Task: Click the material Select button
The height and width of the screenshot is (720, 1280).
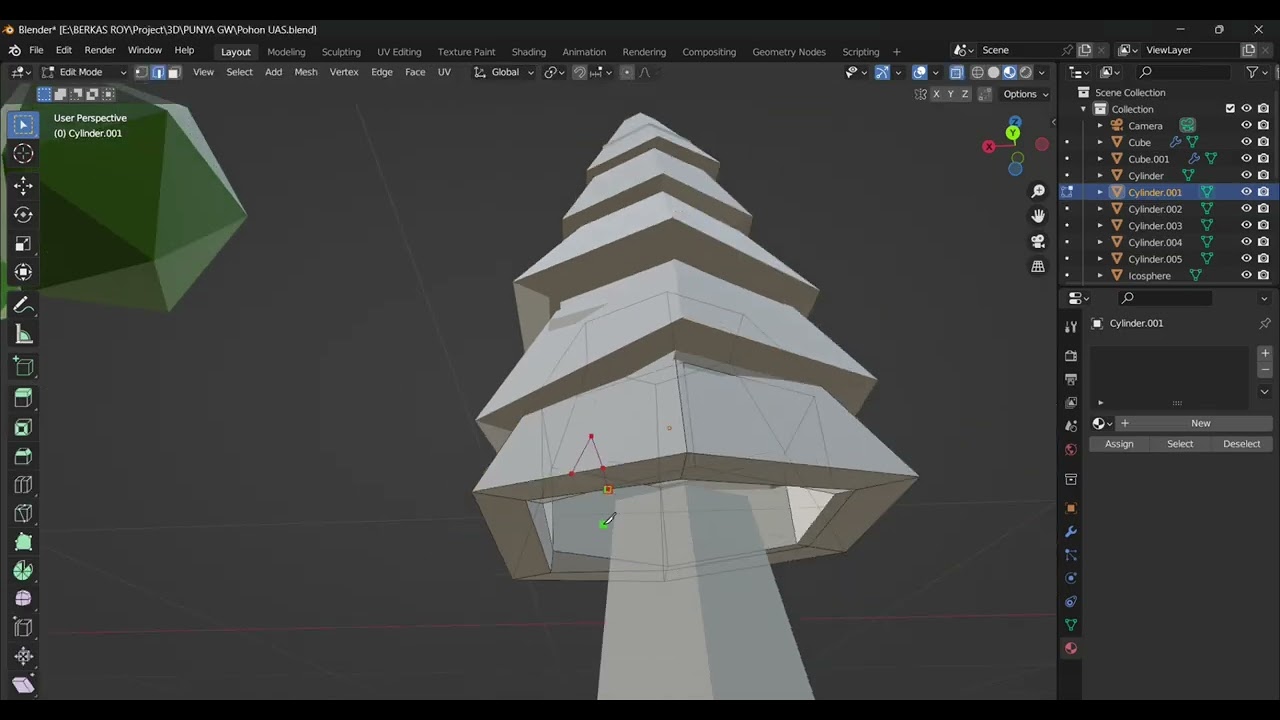Action: pos(1180,444)
